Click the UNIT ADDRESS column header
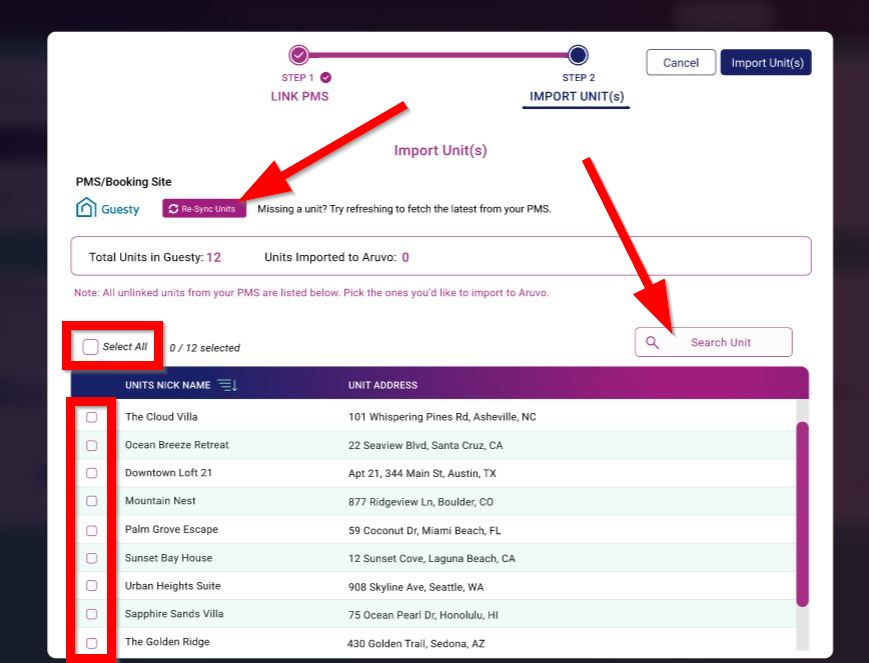The width and height of the screenshot is (869, 663). (382, 385)
